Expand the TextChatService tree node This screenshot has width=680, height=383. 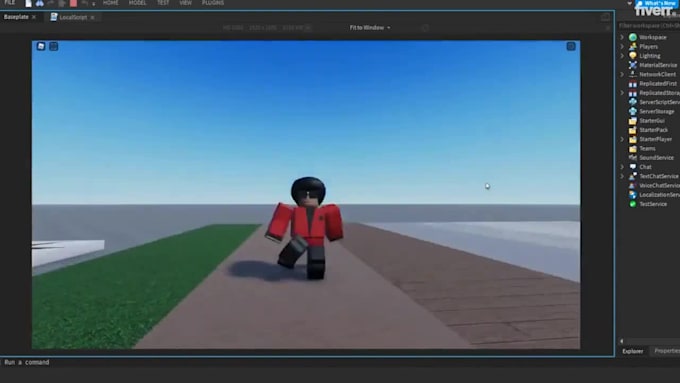(622, 176)
